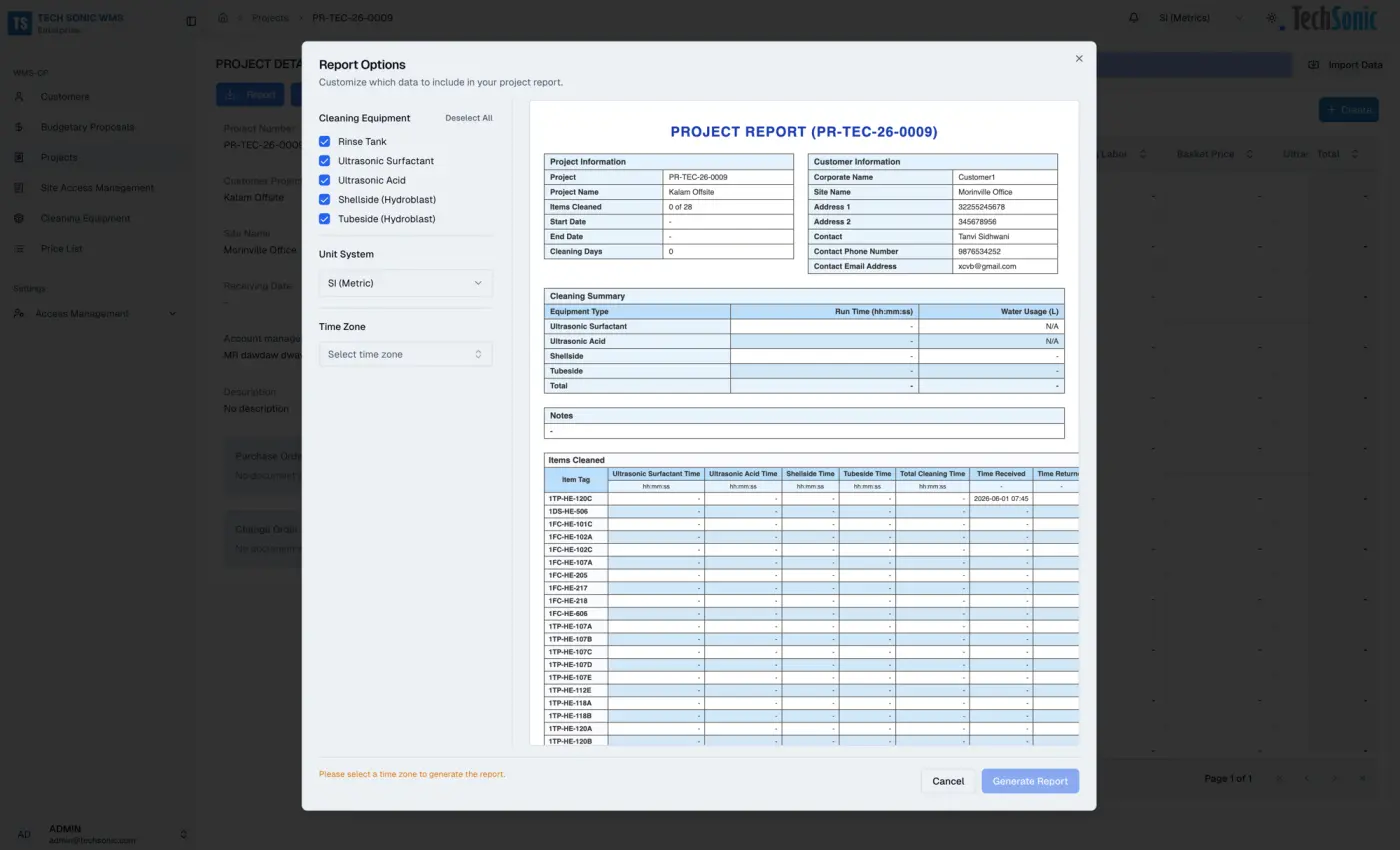Click the Ultrasonic Surfactant Time column header

click(x=656, y=474)
